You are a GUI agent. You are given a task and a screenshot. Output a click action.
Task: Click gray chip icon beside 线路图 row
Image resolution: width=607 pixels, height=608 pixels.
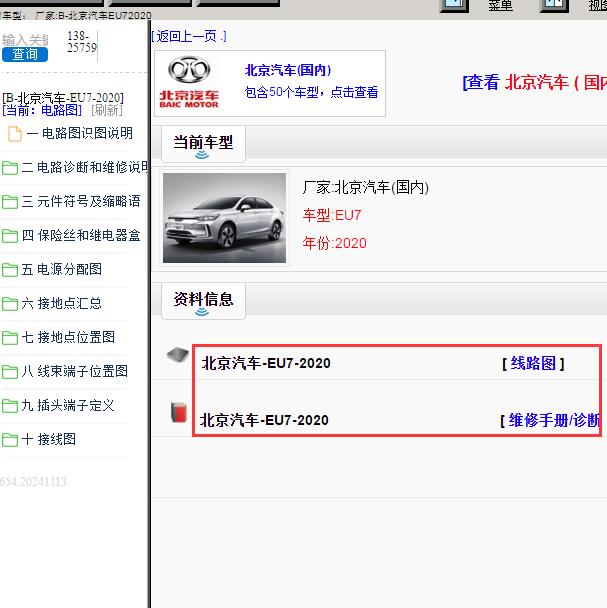point(178,354)
